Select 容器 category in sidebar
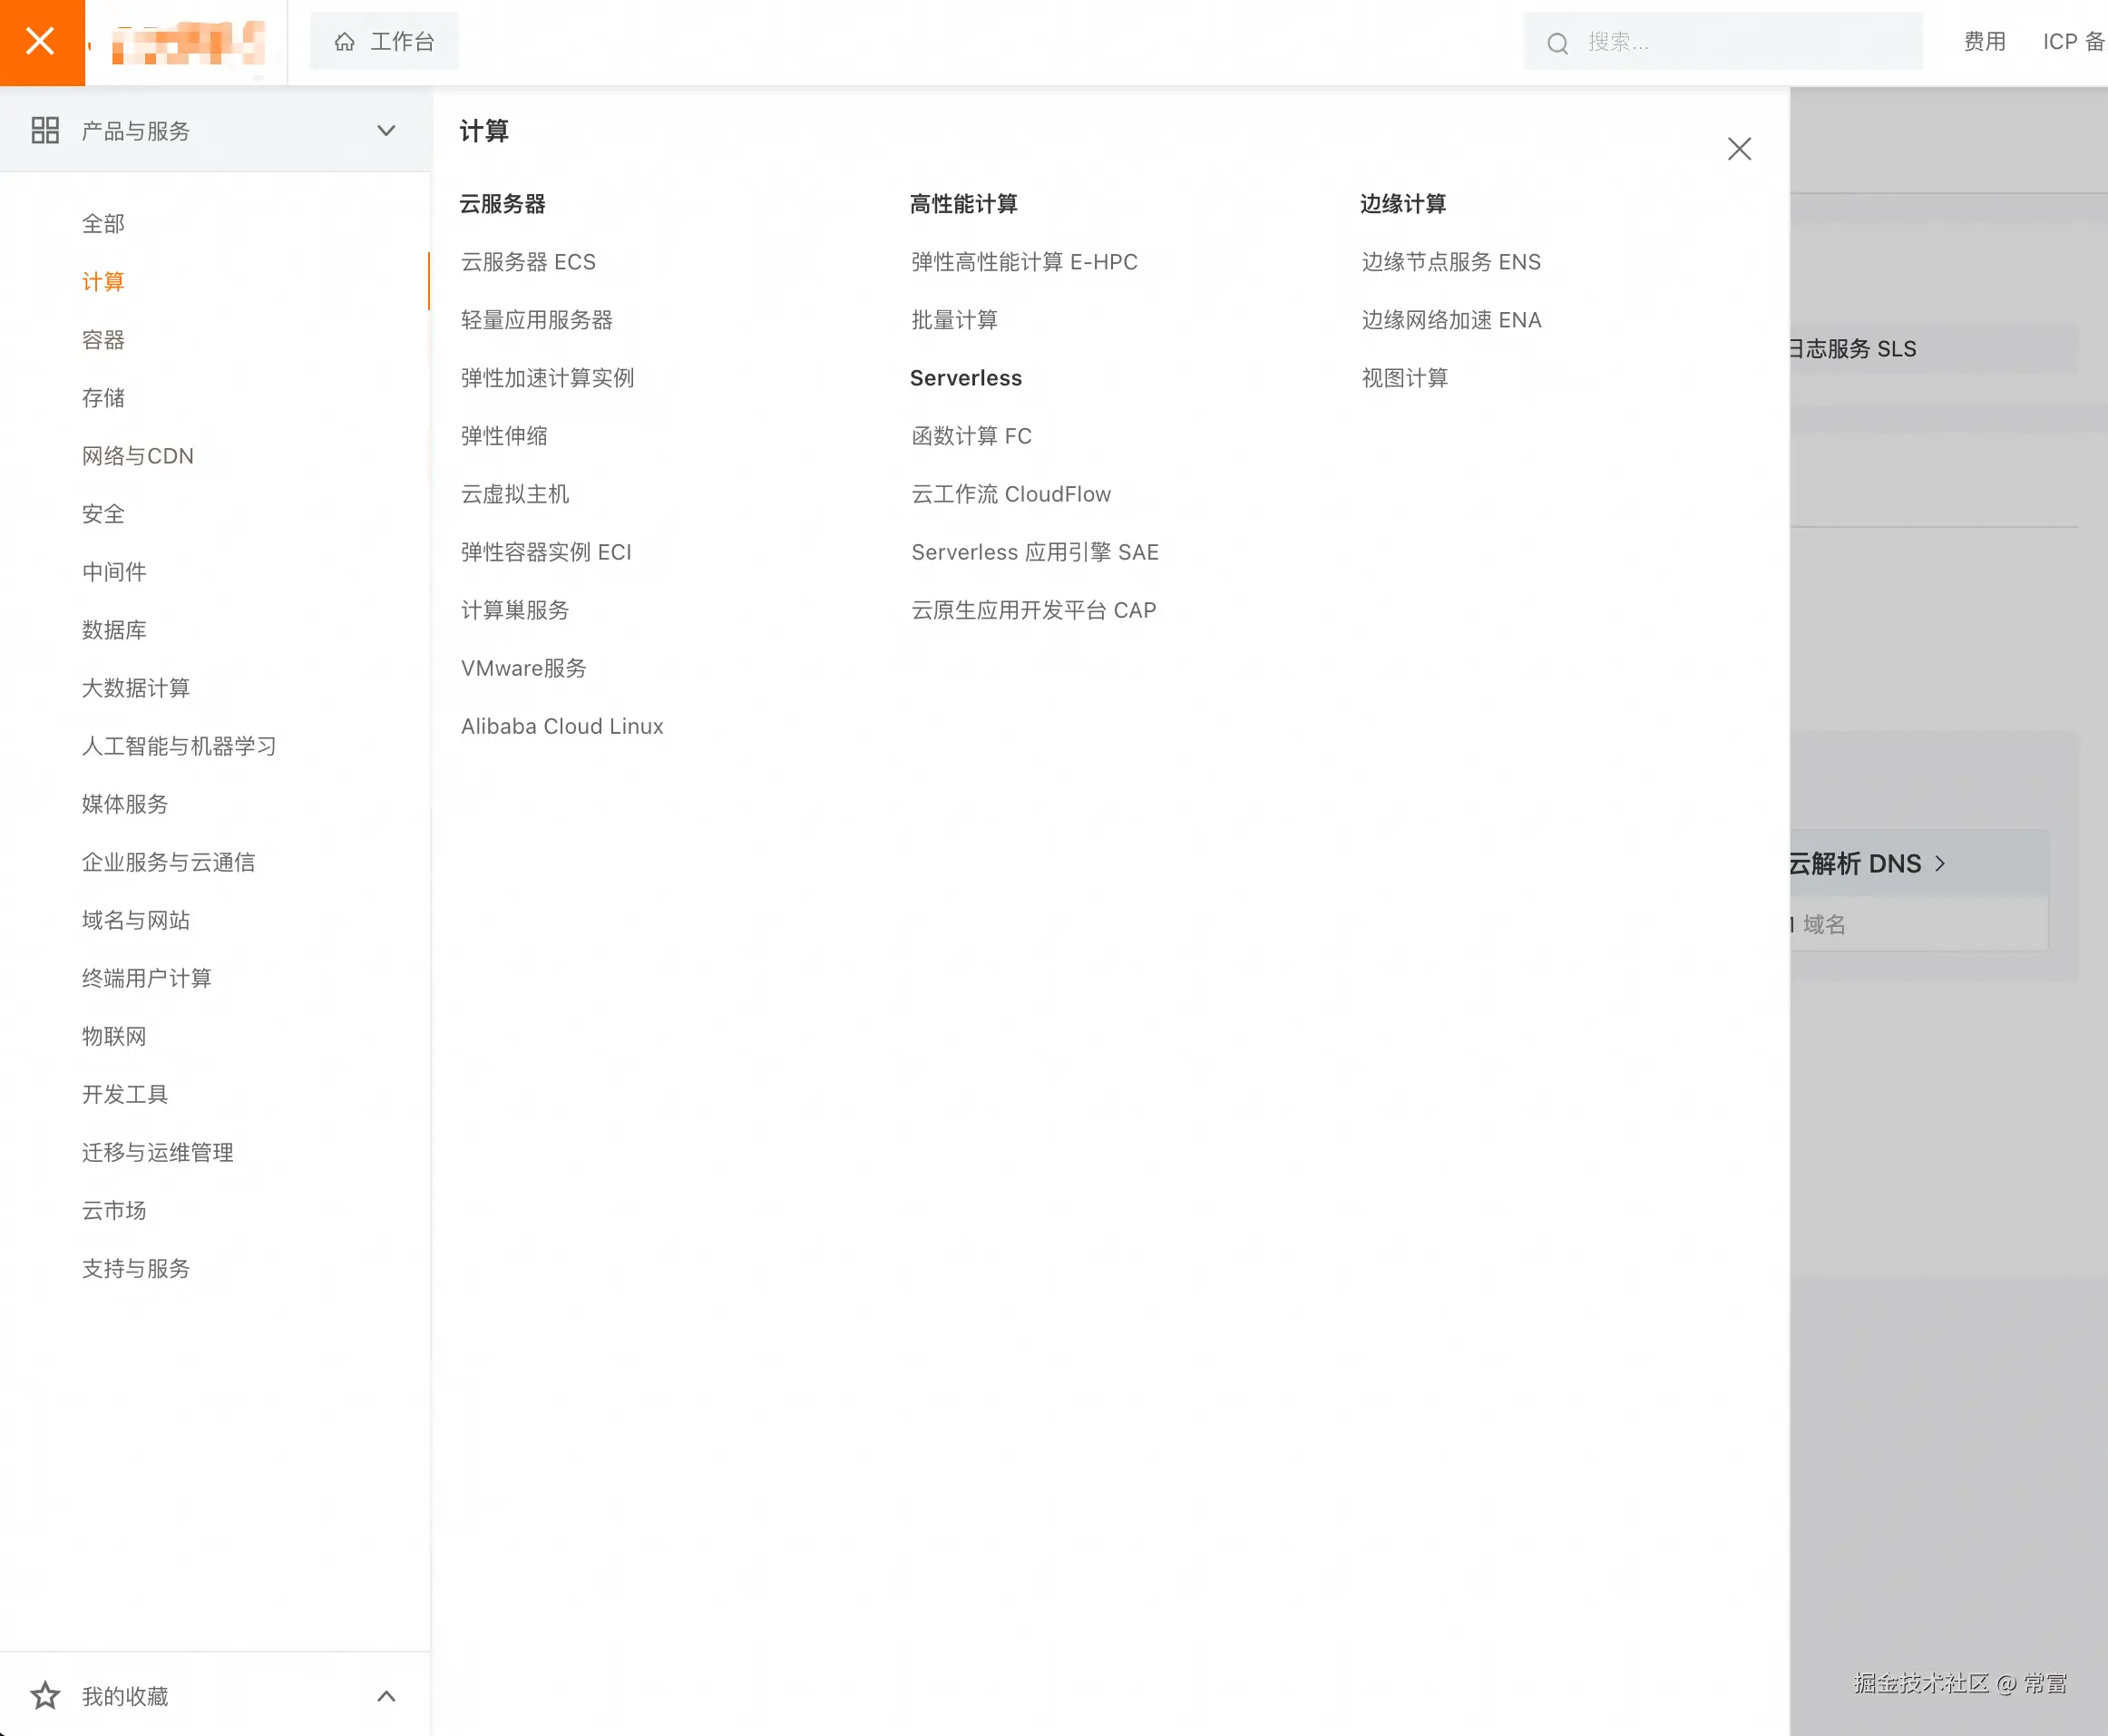2108x1736 pixels. [x=103, y=340]
